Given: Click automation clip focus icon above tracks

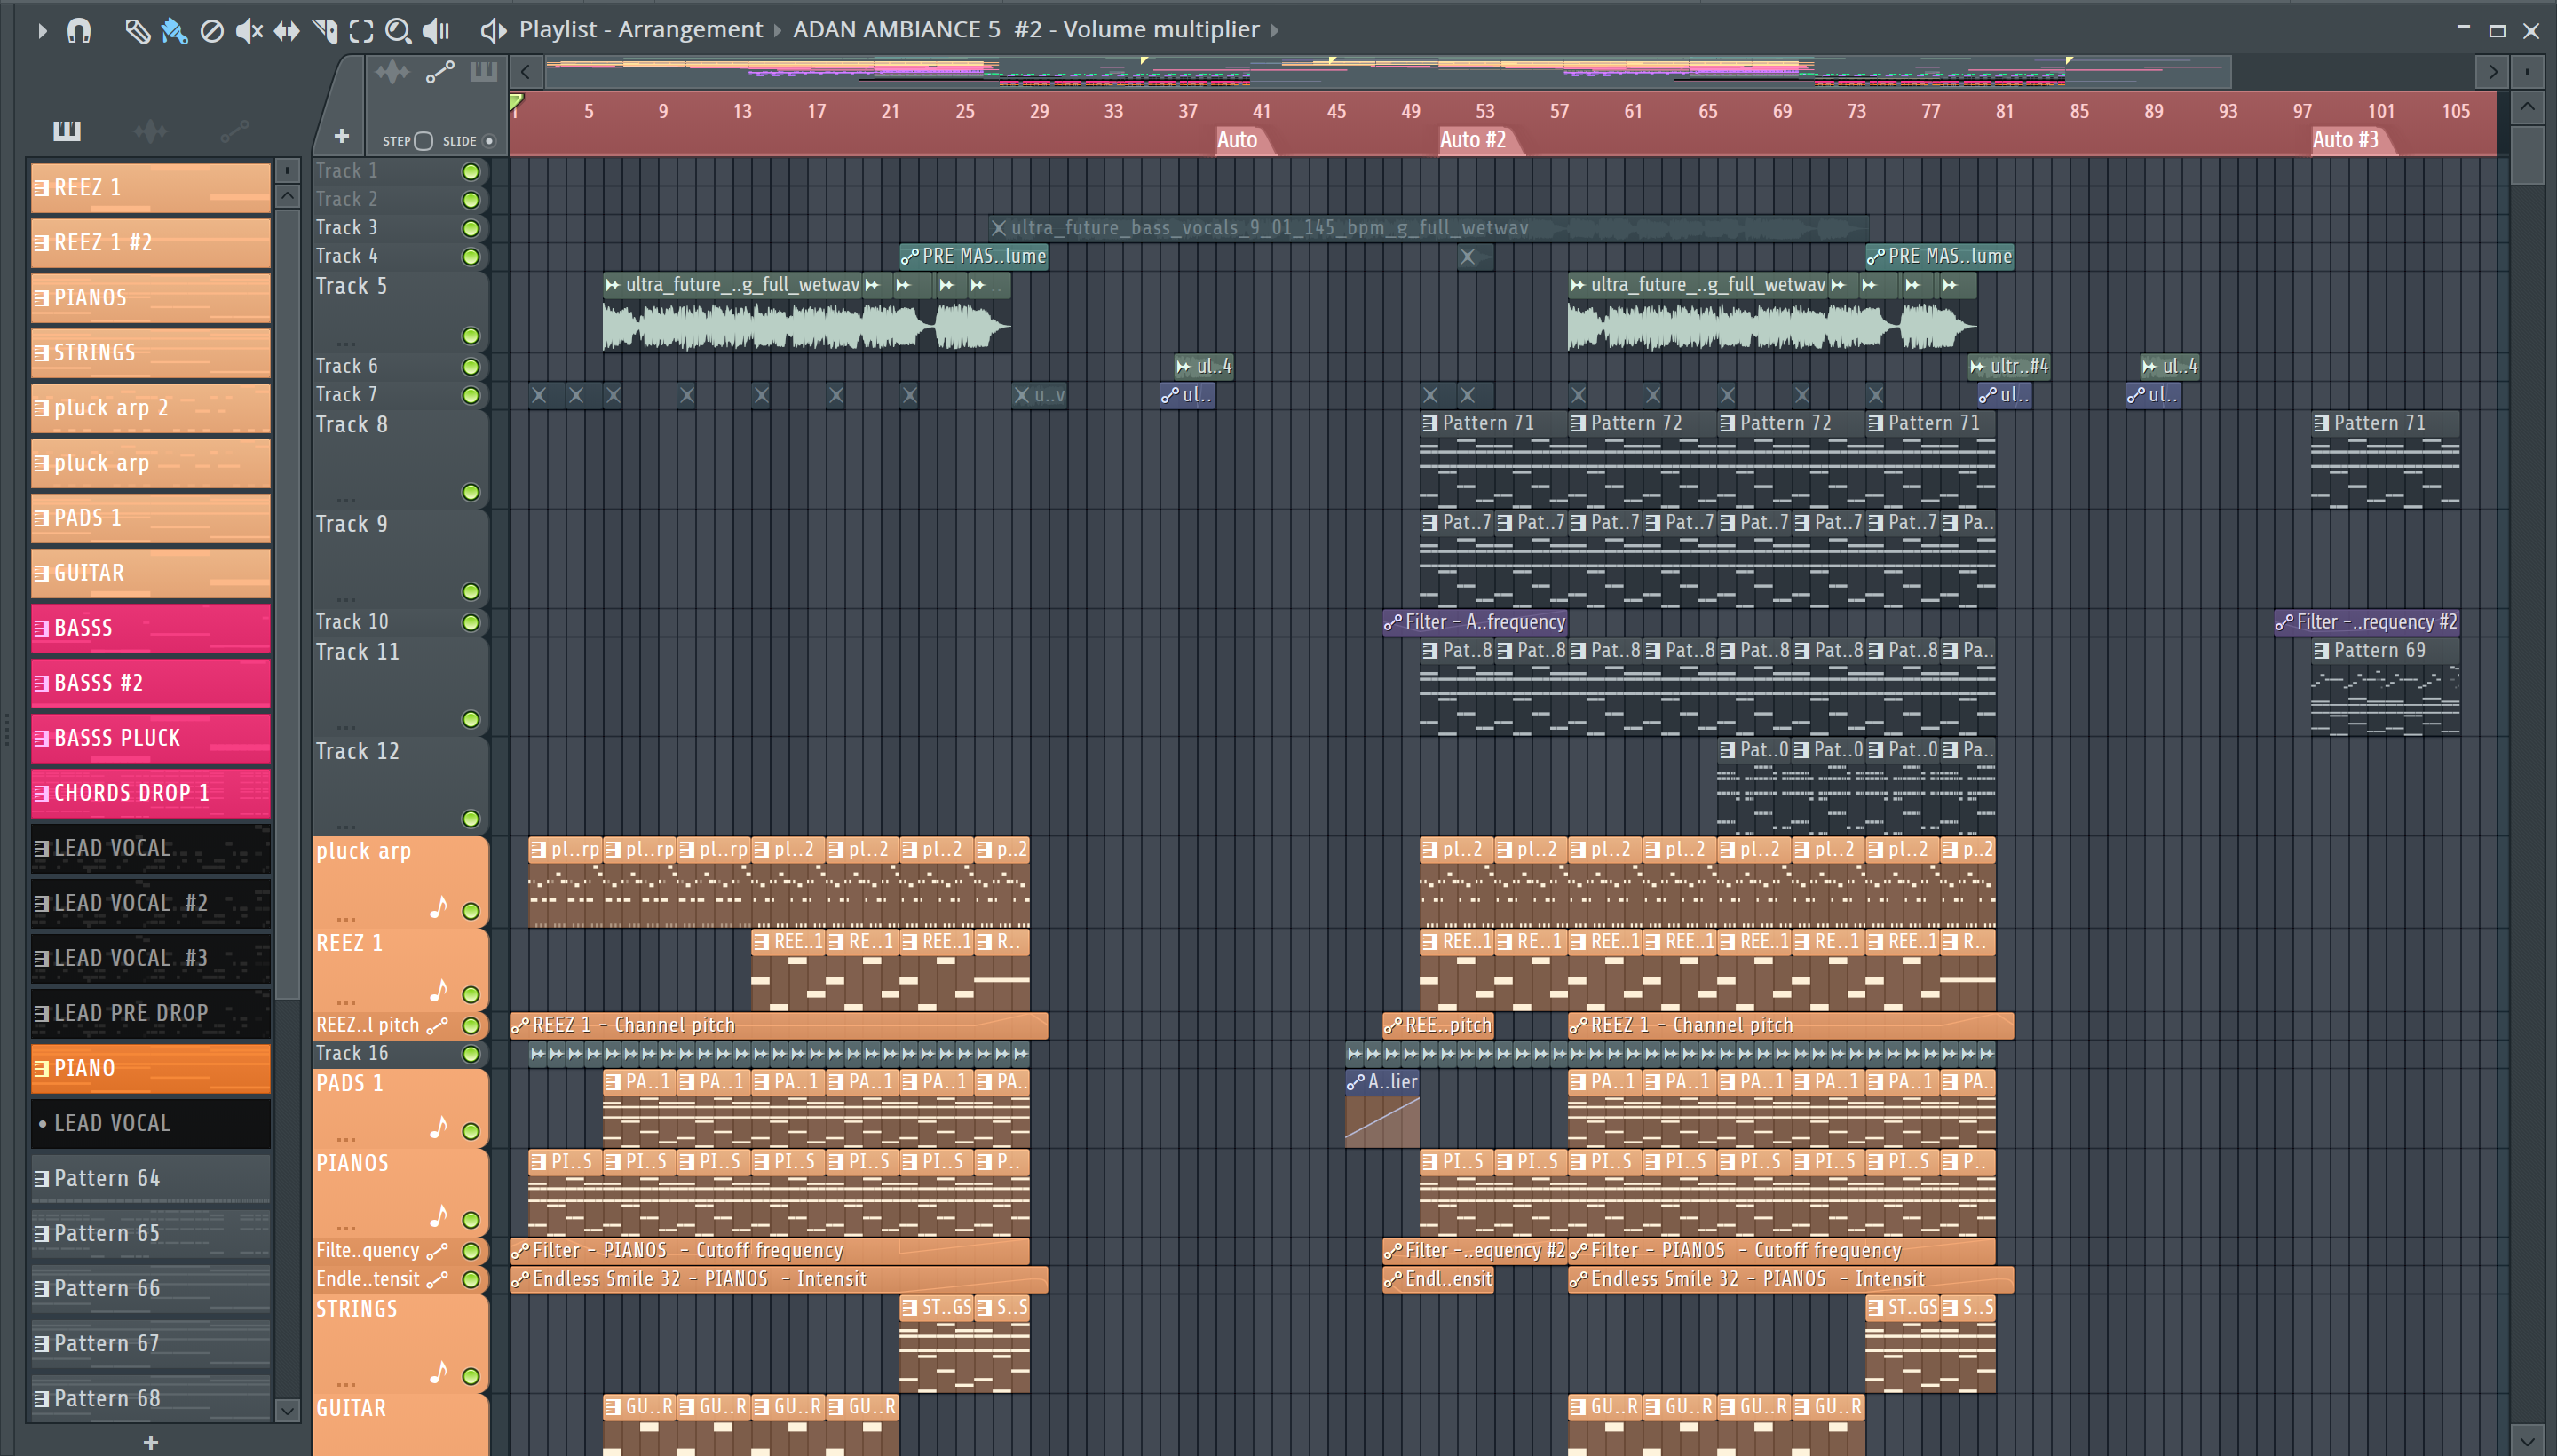Looking at the screenshot, I should coord(440,72).
